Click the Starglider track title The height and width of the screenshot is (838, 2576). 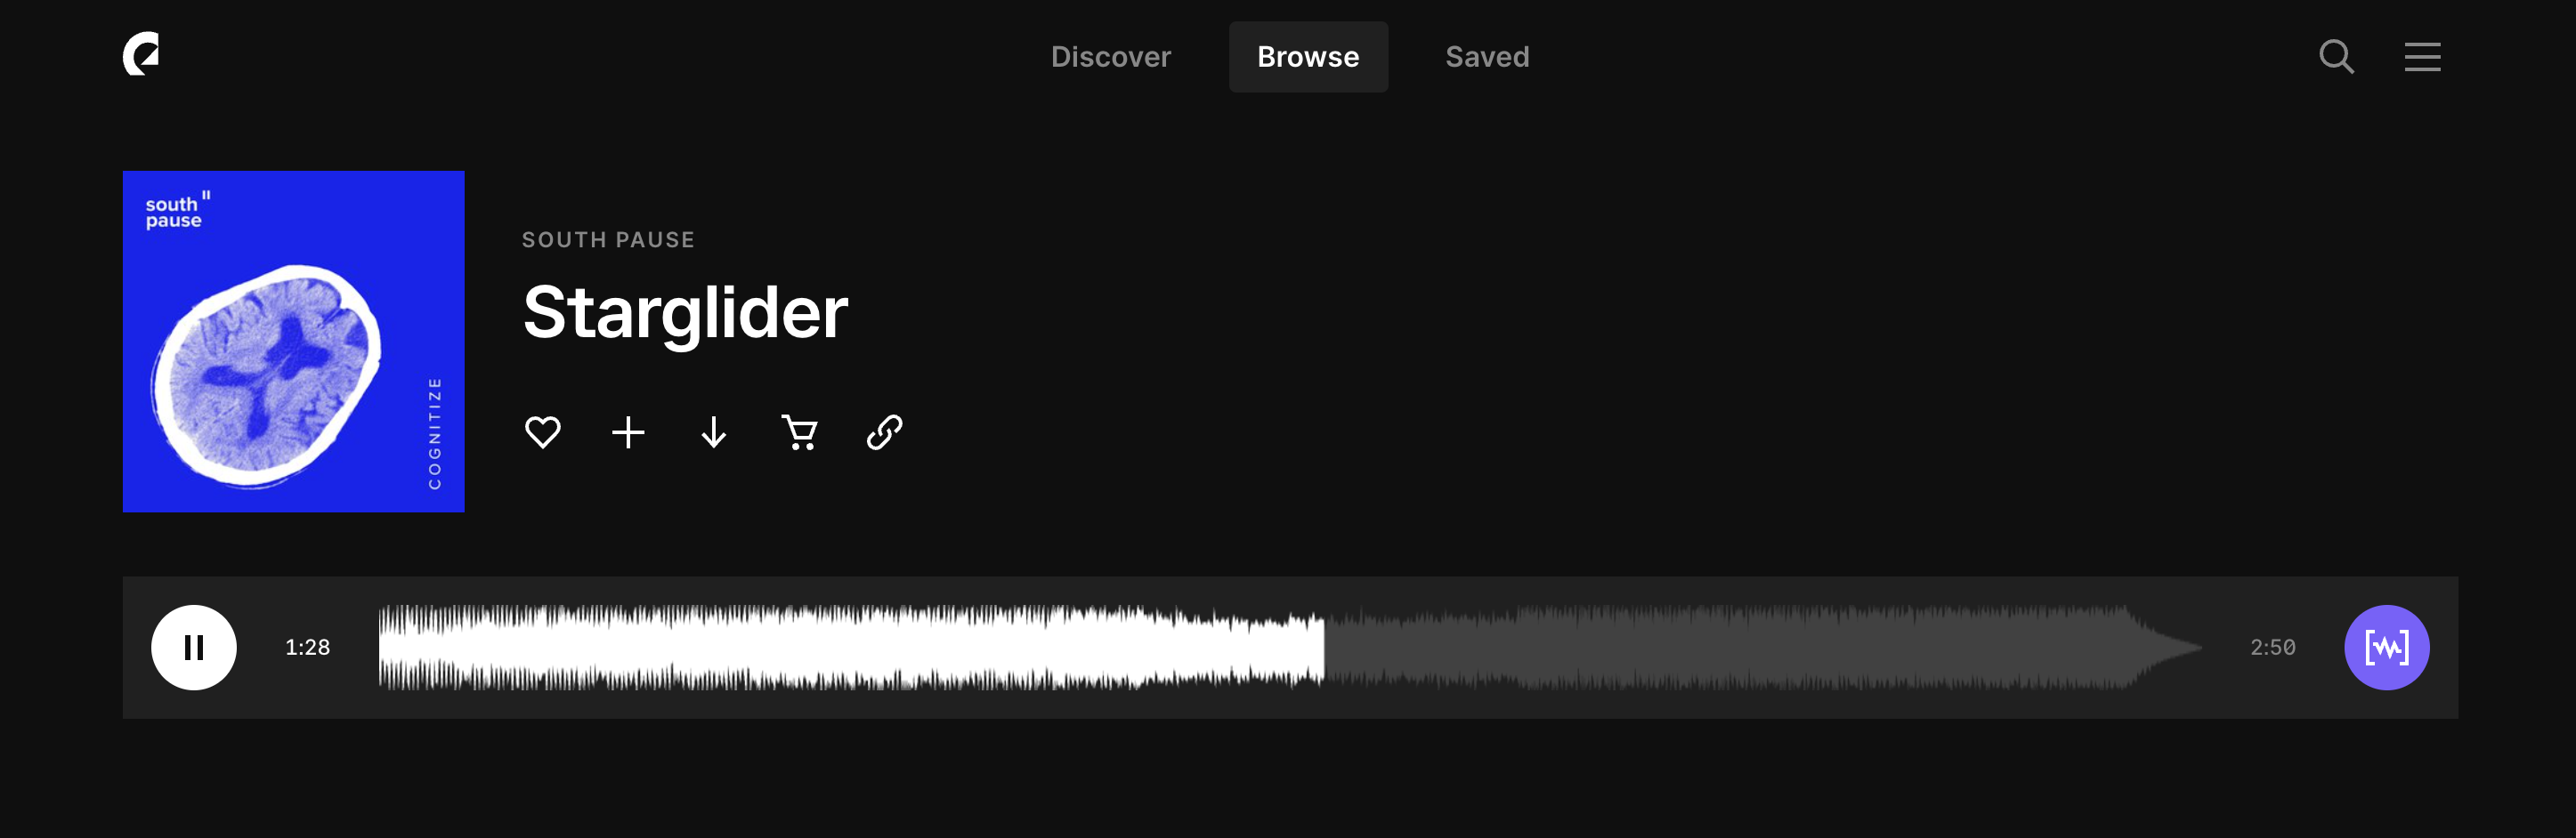[x=685, y=312]
